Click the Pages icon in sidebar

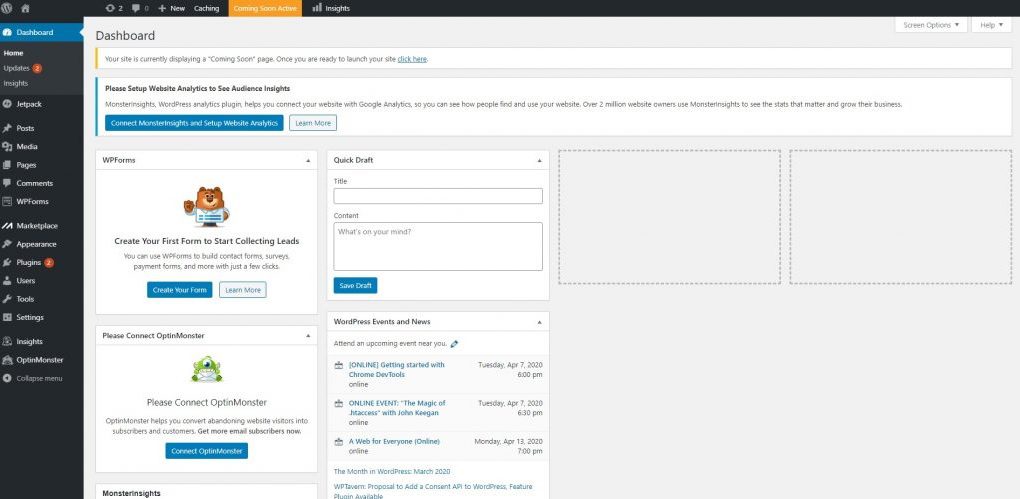7,165
